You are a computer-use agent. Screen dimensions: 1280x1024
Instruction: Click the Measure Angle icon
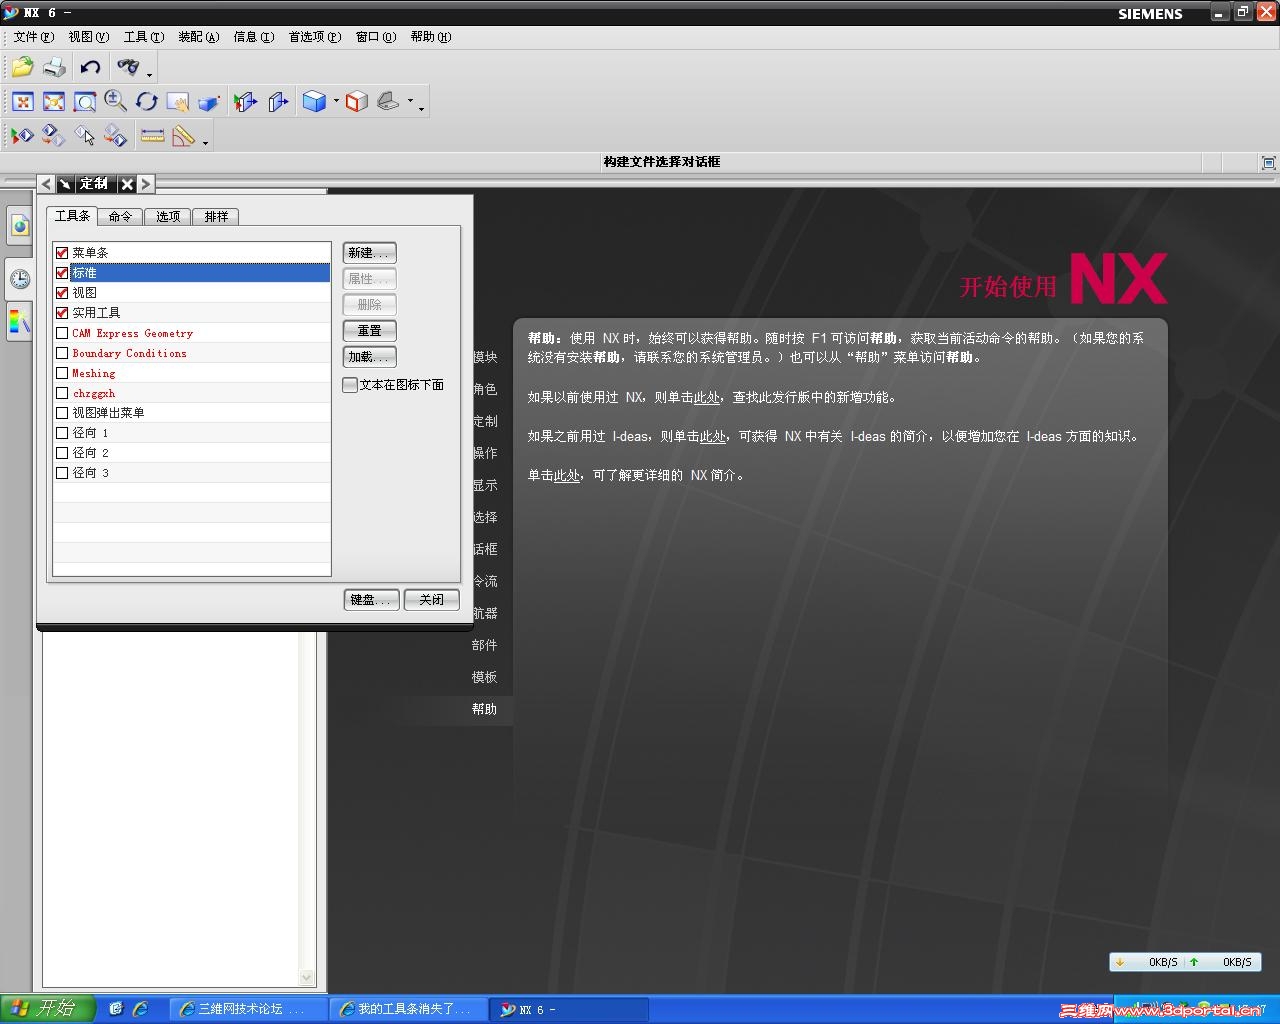click(183, 135)
